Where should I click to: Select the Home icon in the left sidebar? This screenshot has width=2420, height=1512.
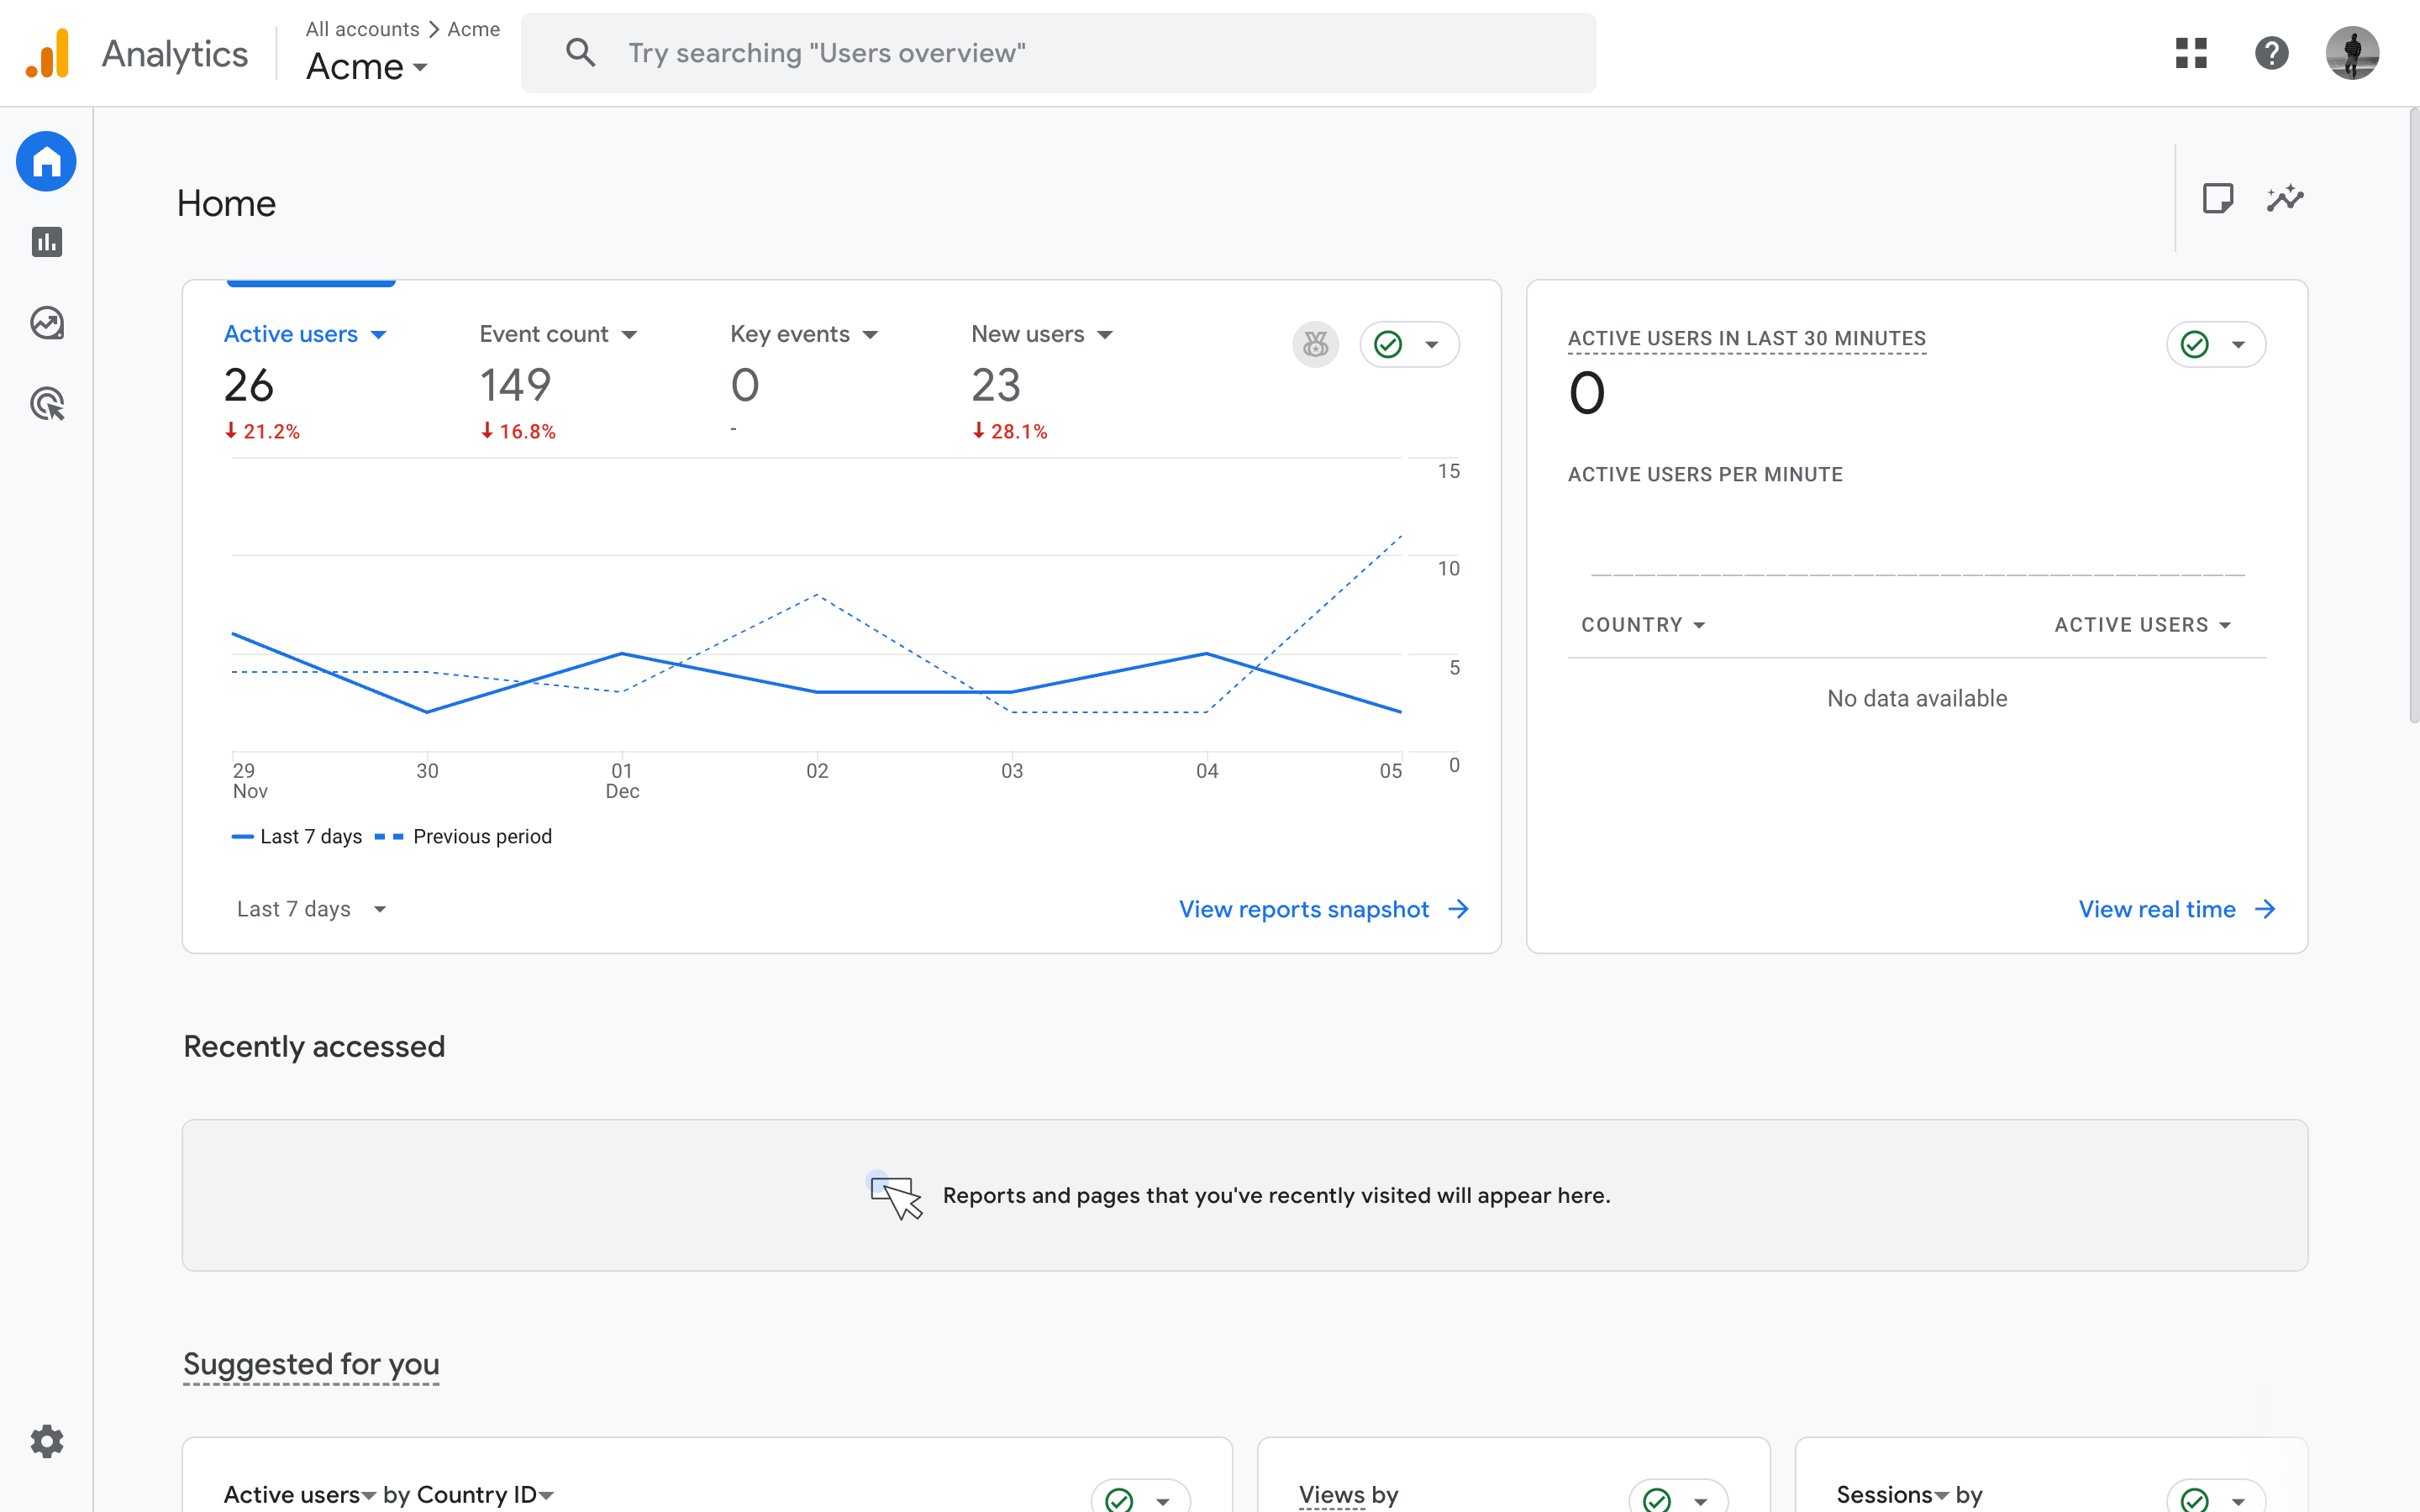pos(46,161)
